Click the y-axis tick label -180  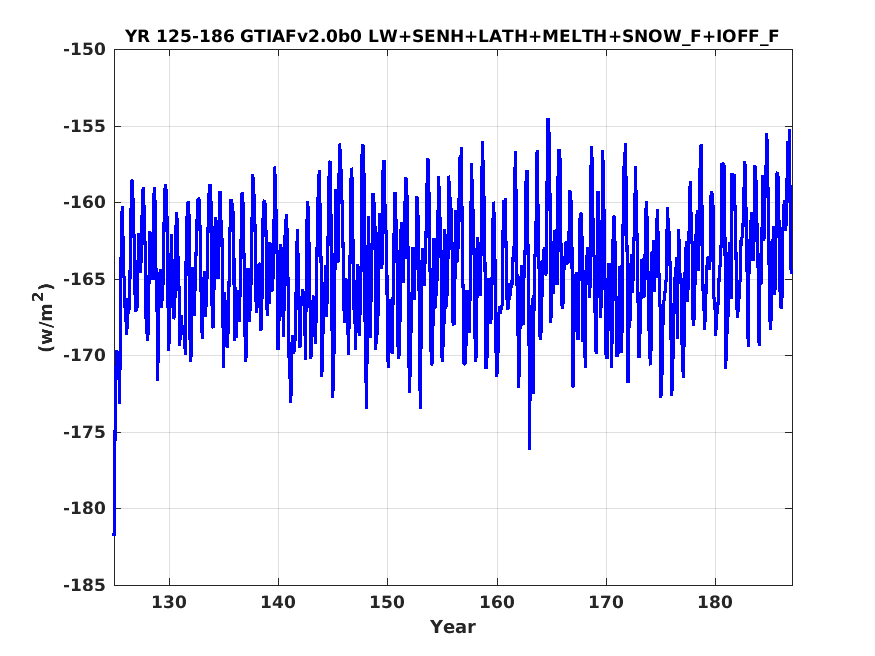(84, 508)
